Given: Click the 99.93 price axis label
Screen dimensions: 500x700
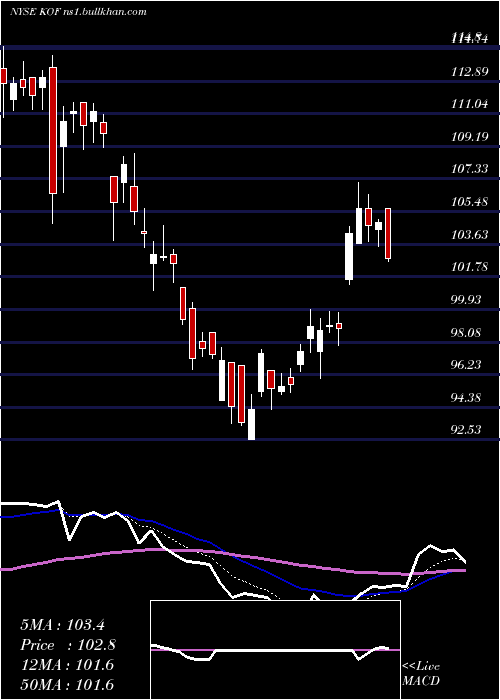Looking at the screenshot, I should pos(467,300).
